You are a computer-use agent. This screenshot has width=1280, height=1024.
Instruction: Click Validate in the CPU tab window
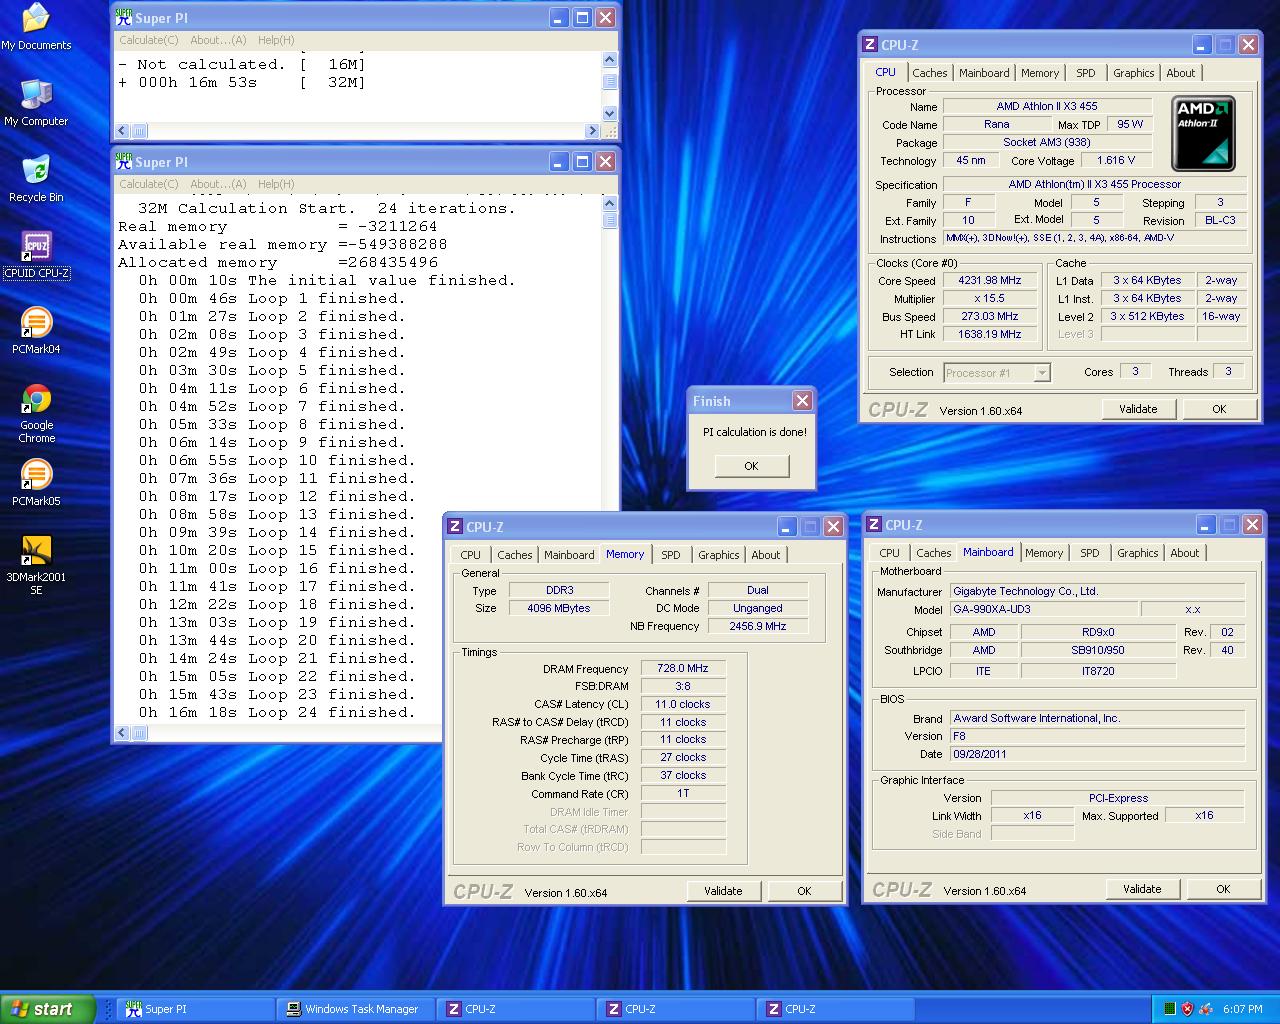(1138, 409)
